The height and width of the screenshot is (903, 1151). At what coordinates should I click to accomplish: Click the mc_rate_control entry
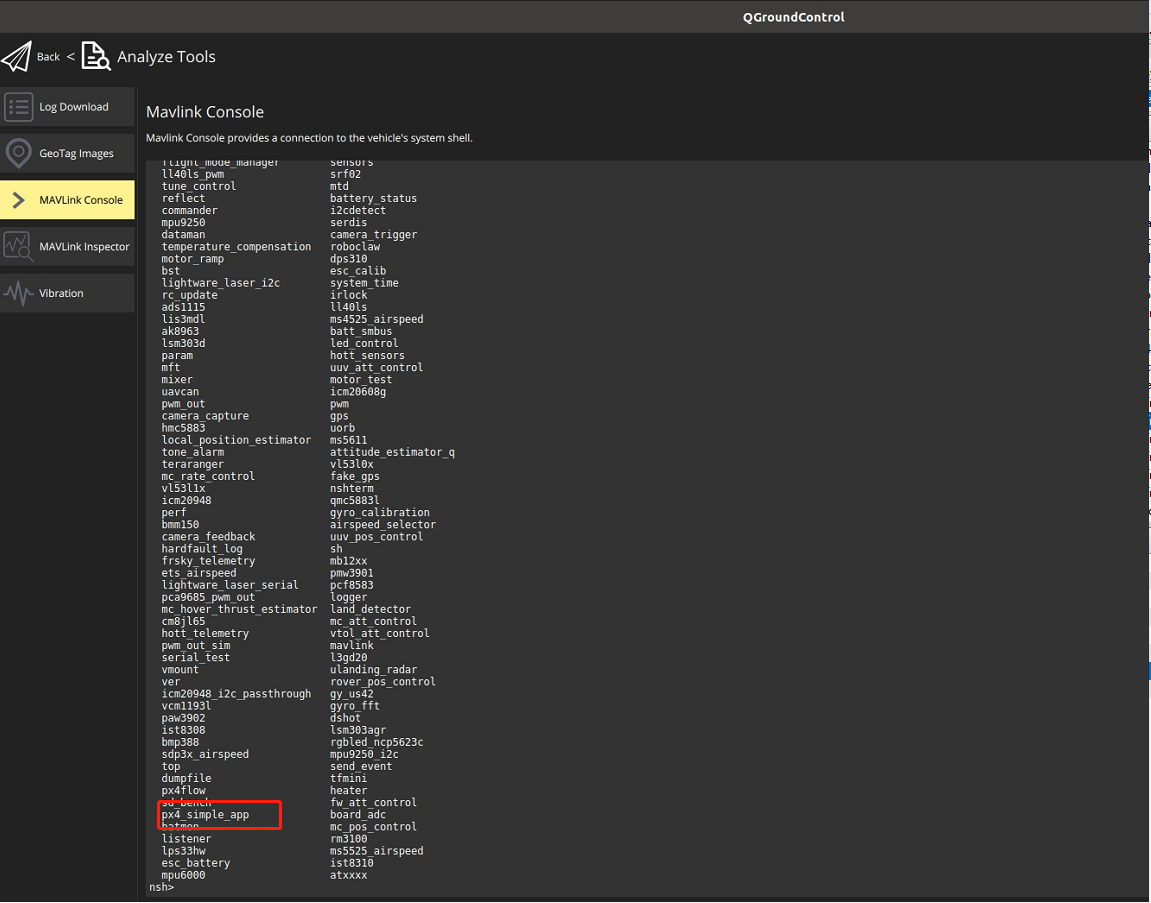[208, 476]
